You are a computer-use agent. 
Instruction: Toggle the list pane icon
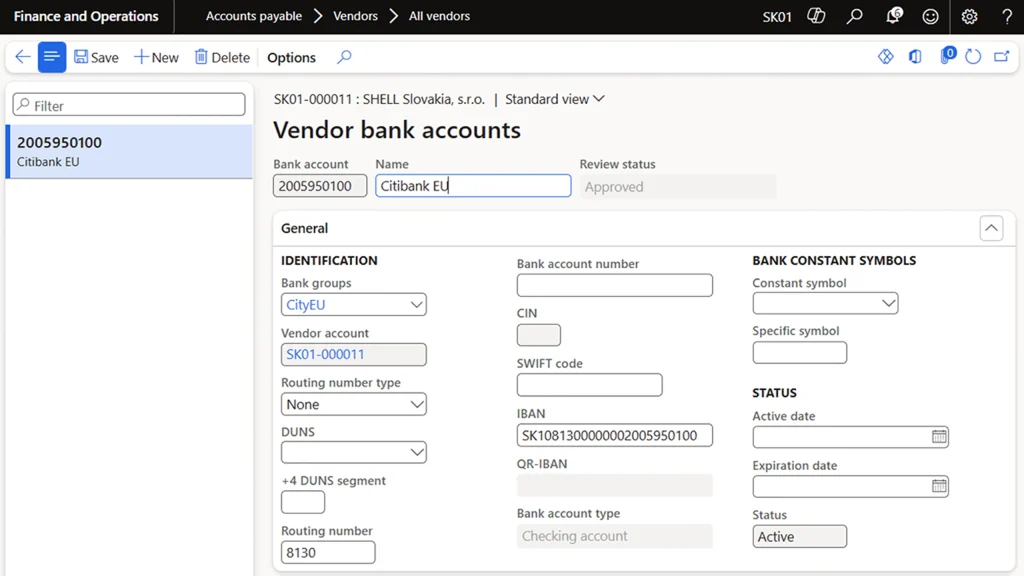pos(52,57)
